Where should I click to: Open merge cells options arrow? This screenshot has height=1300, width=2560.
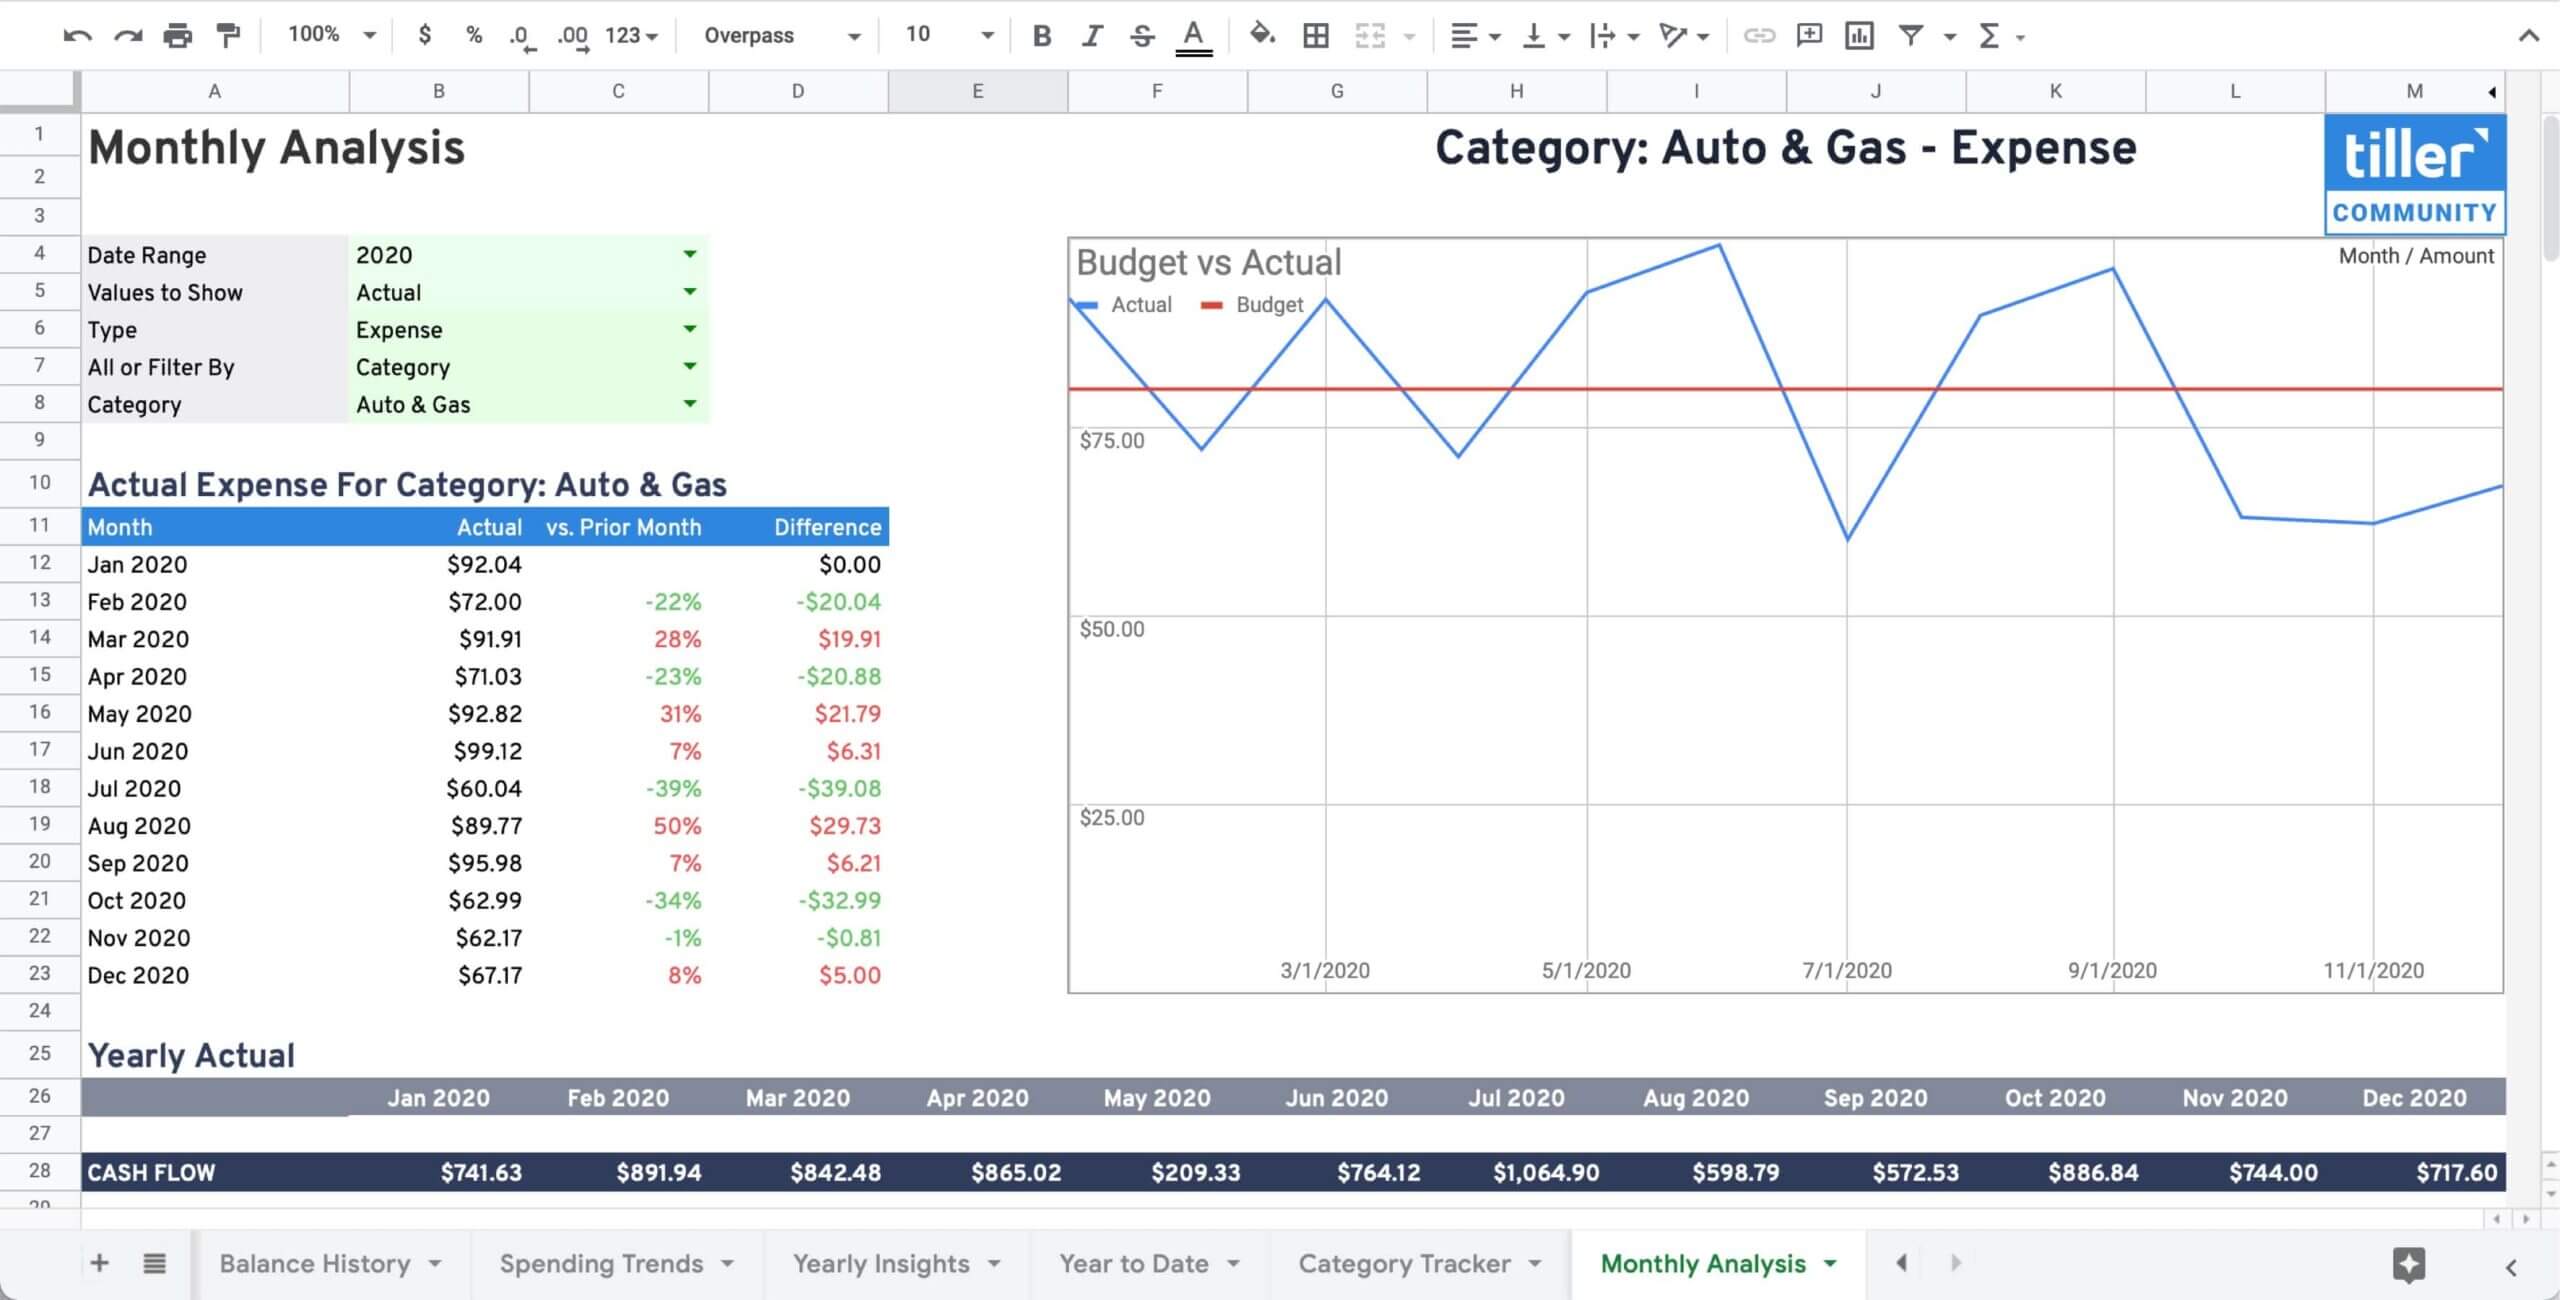click(1410, 37)
